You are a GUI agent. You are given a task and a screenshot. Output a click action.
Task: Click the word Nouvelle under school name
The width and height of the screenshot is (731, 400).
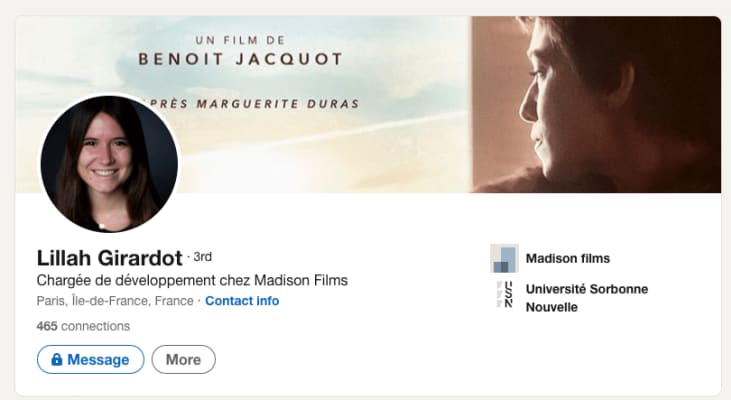pyautogui.click(x=551, y=307)
